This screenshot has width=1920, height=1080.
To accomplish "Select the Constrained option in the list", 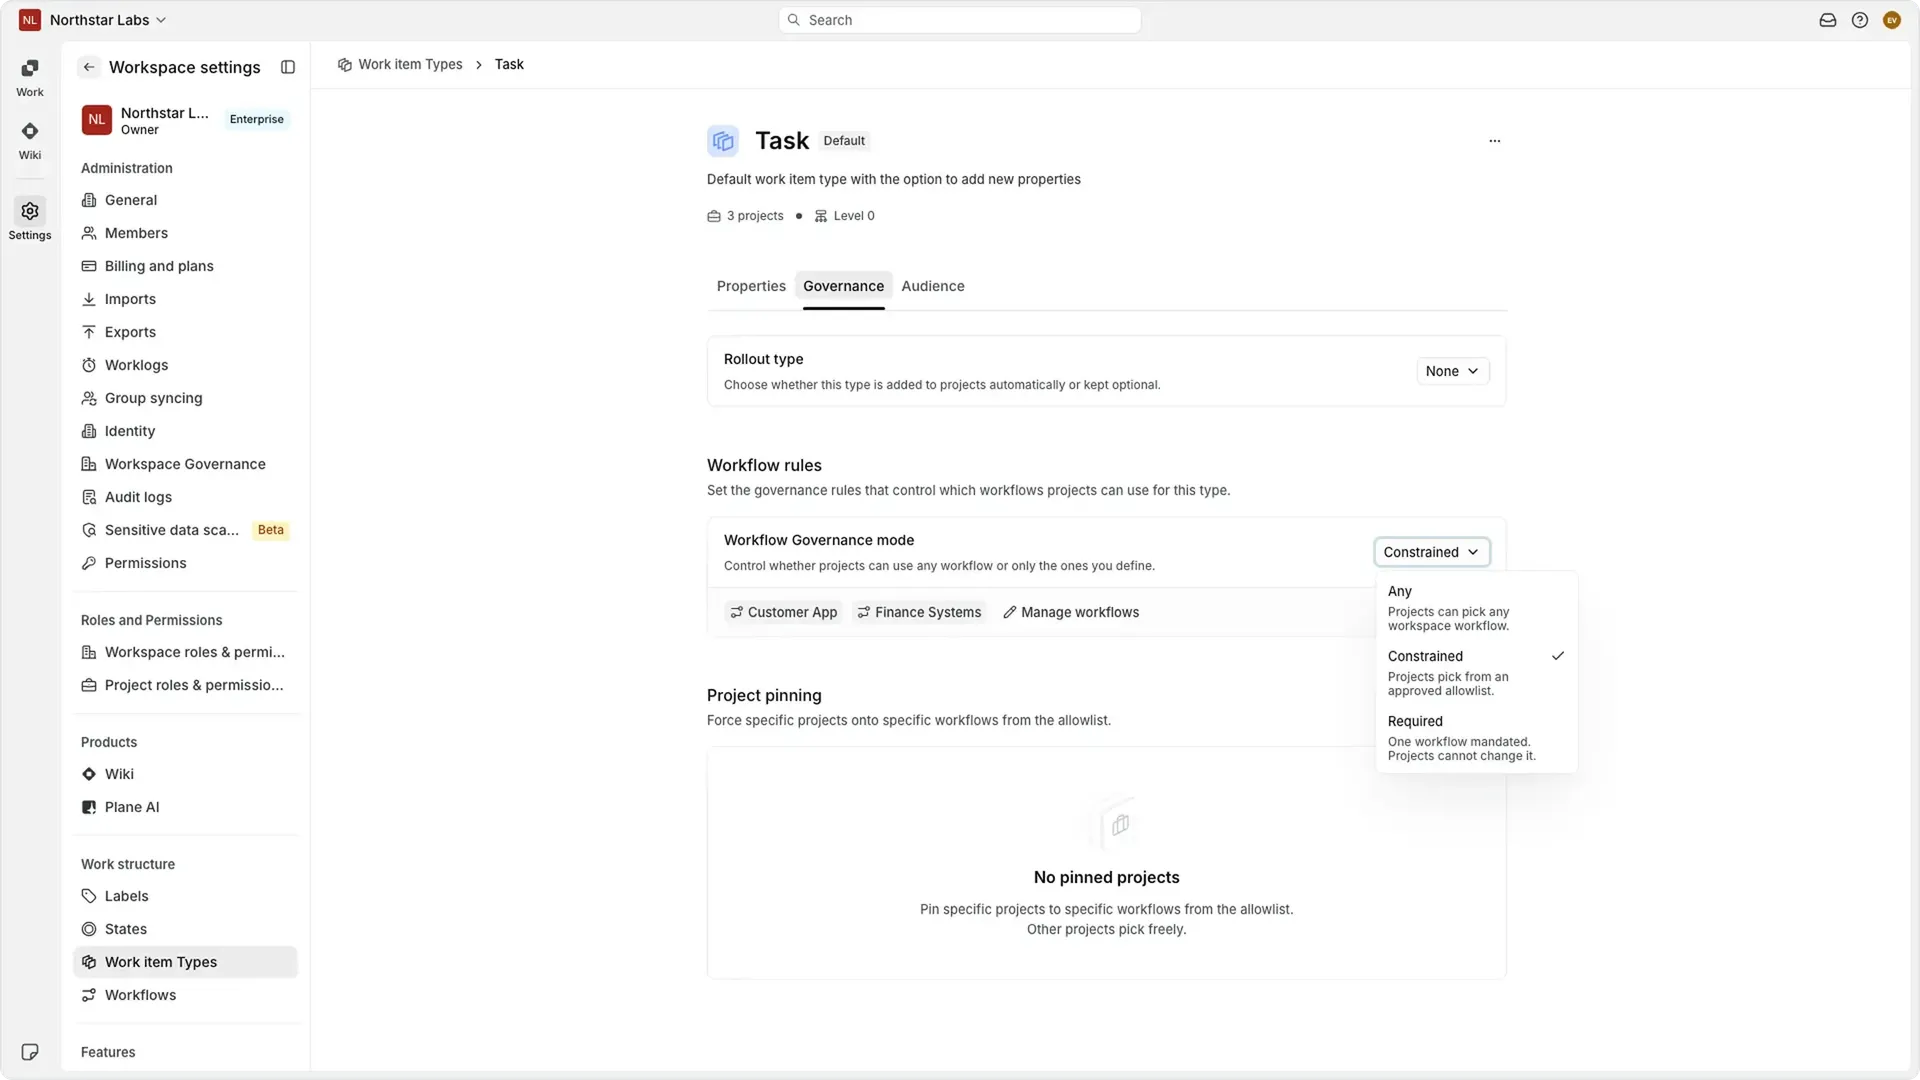I will [1476, 673].
